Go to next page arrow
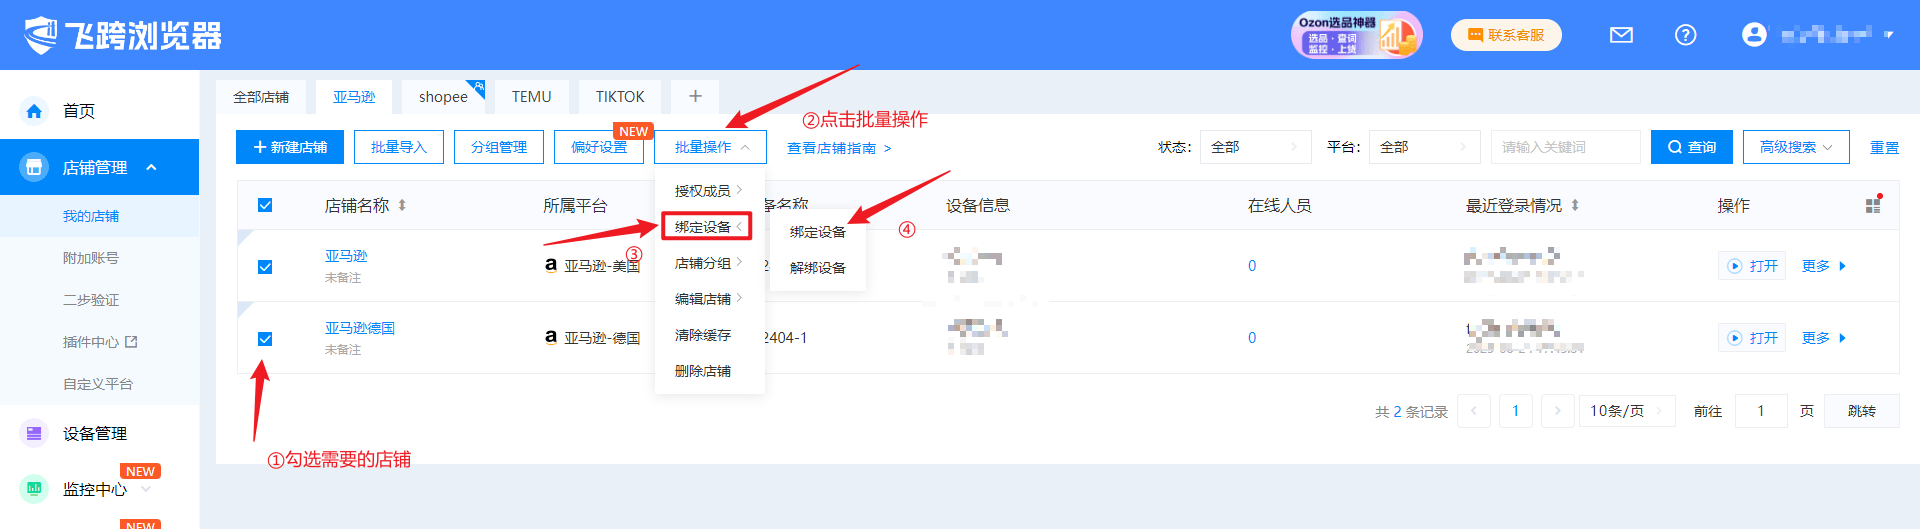1920x529 pixels. pos(1558,411)
